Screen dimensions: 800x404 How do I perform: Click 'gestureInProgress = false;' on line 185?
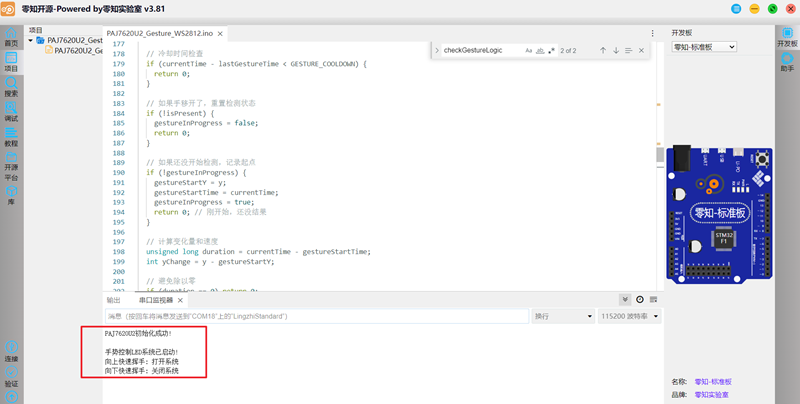(x=206, y=123)
